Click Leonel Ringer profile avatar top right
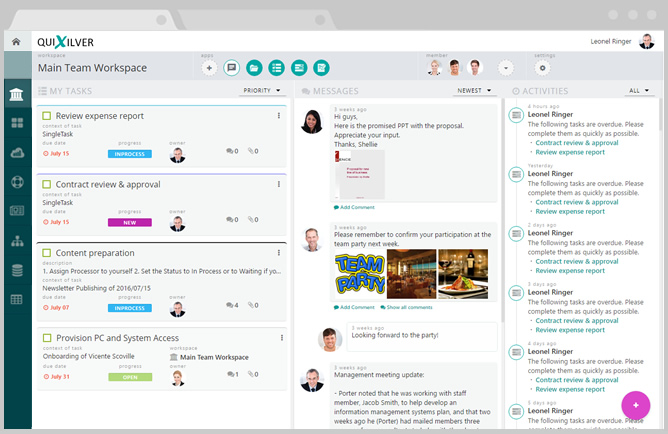 647,41
